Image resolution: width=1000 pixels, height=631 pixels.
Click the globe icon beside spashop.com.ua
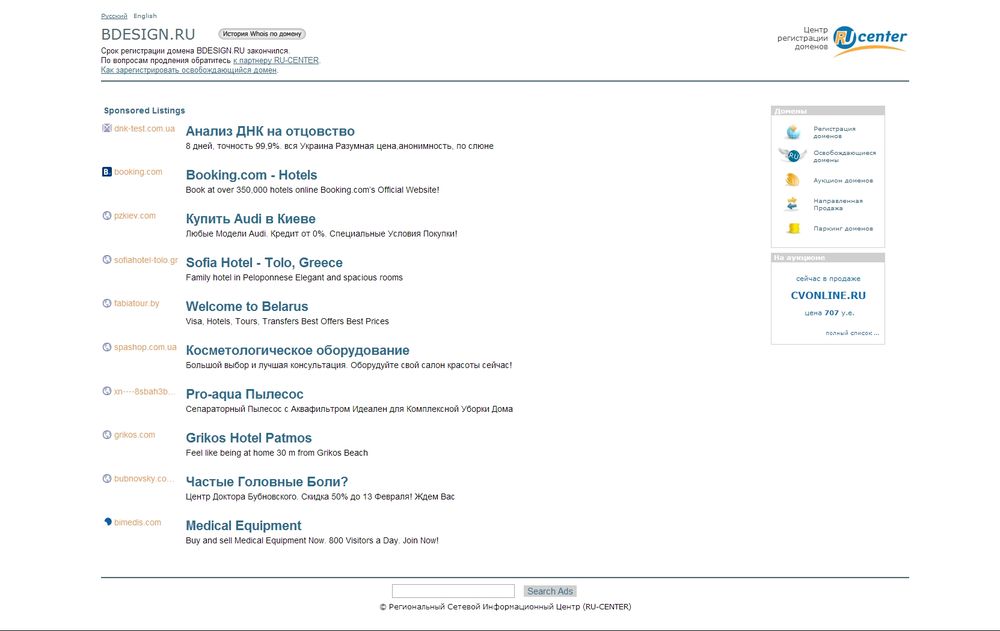pos(107,347)
